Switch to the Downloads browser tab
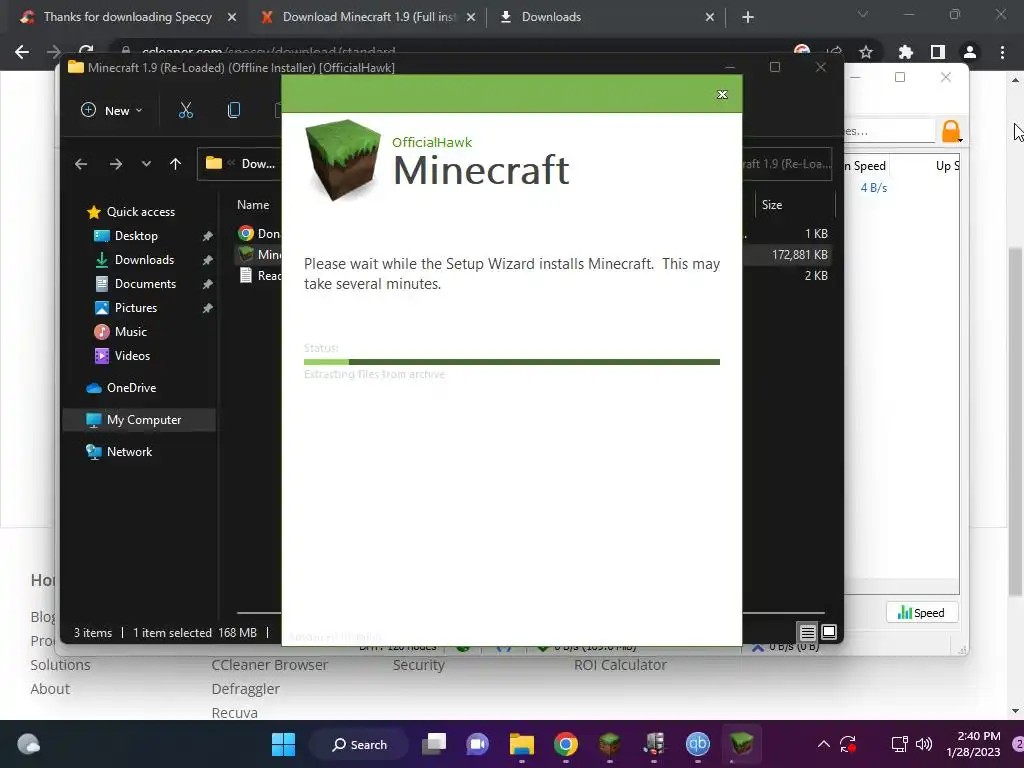Image resolution: width=1024 pixels, height=768 pixels. tap(551, 17)
